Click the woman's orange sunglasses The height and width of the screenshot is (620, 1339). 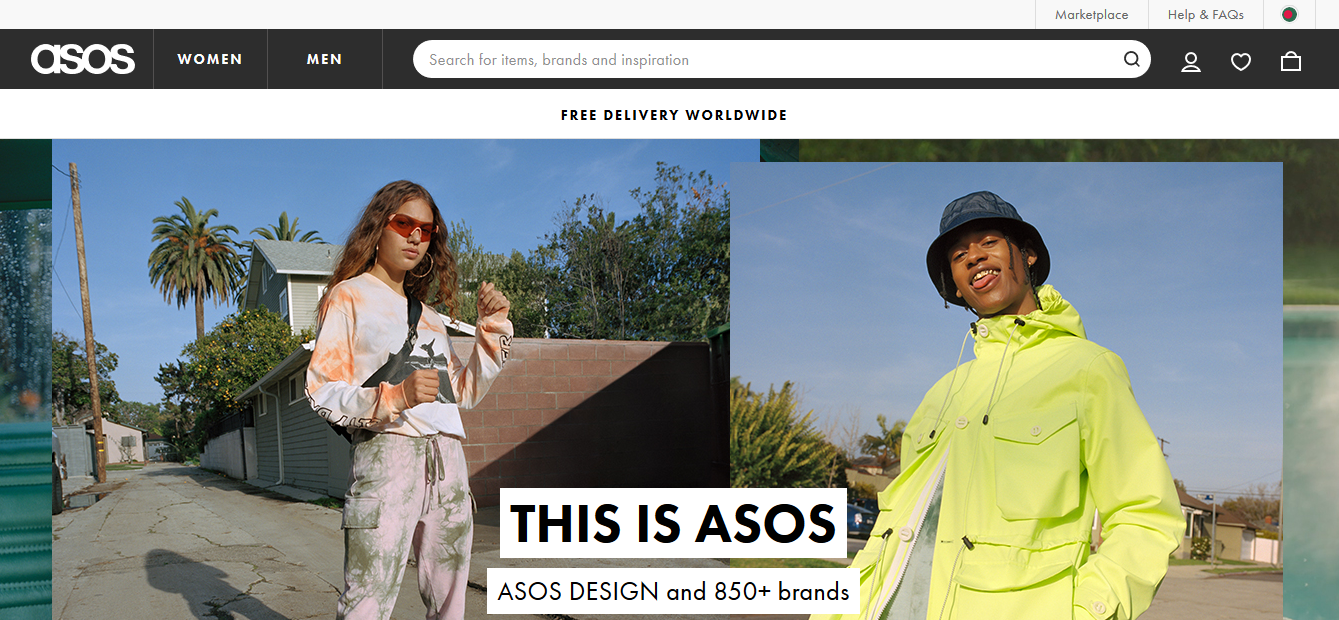pyautogui.click(x=410, y=227)
